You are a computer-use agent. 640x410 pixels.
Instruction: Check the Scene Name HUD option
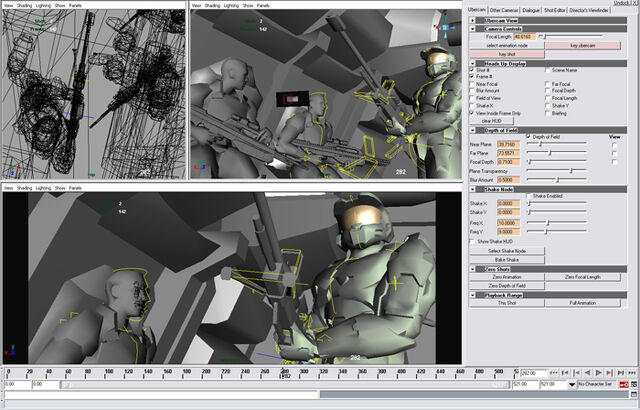(547, 70)
